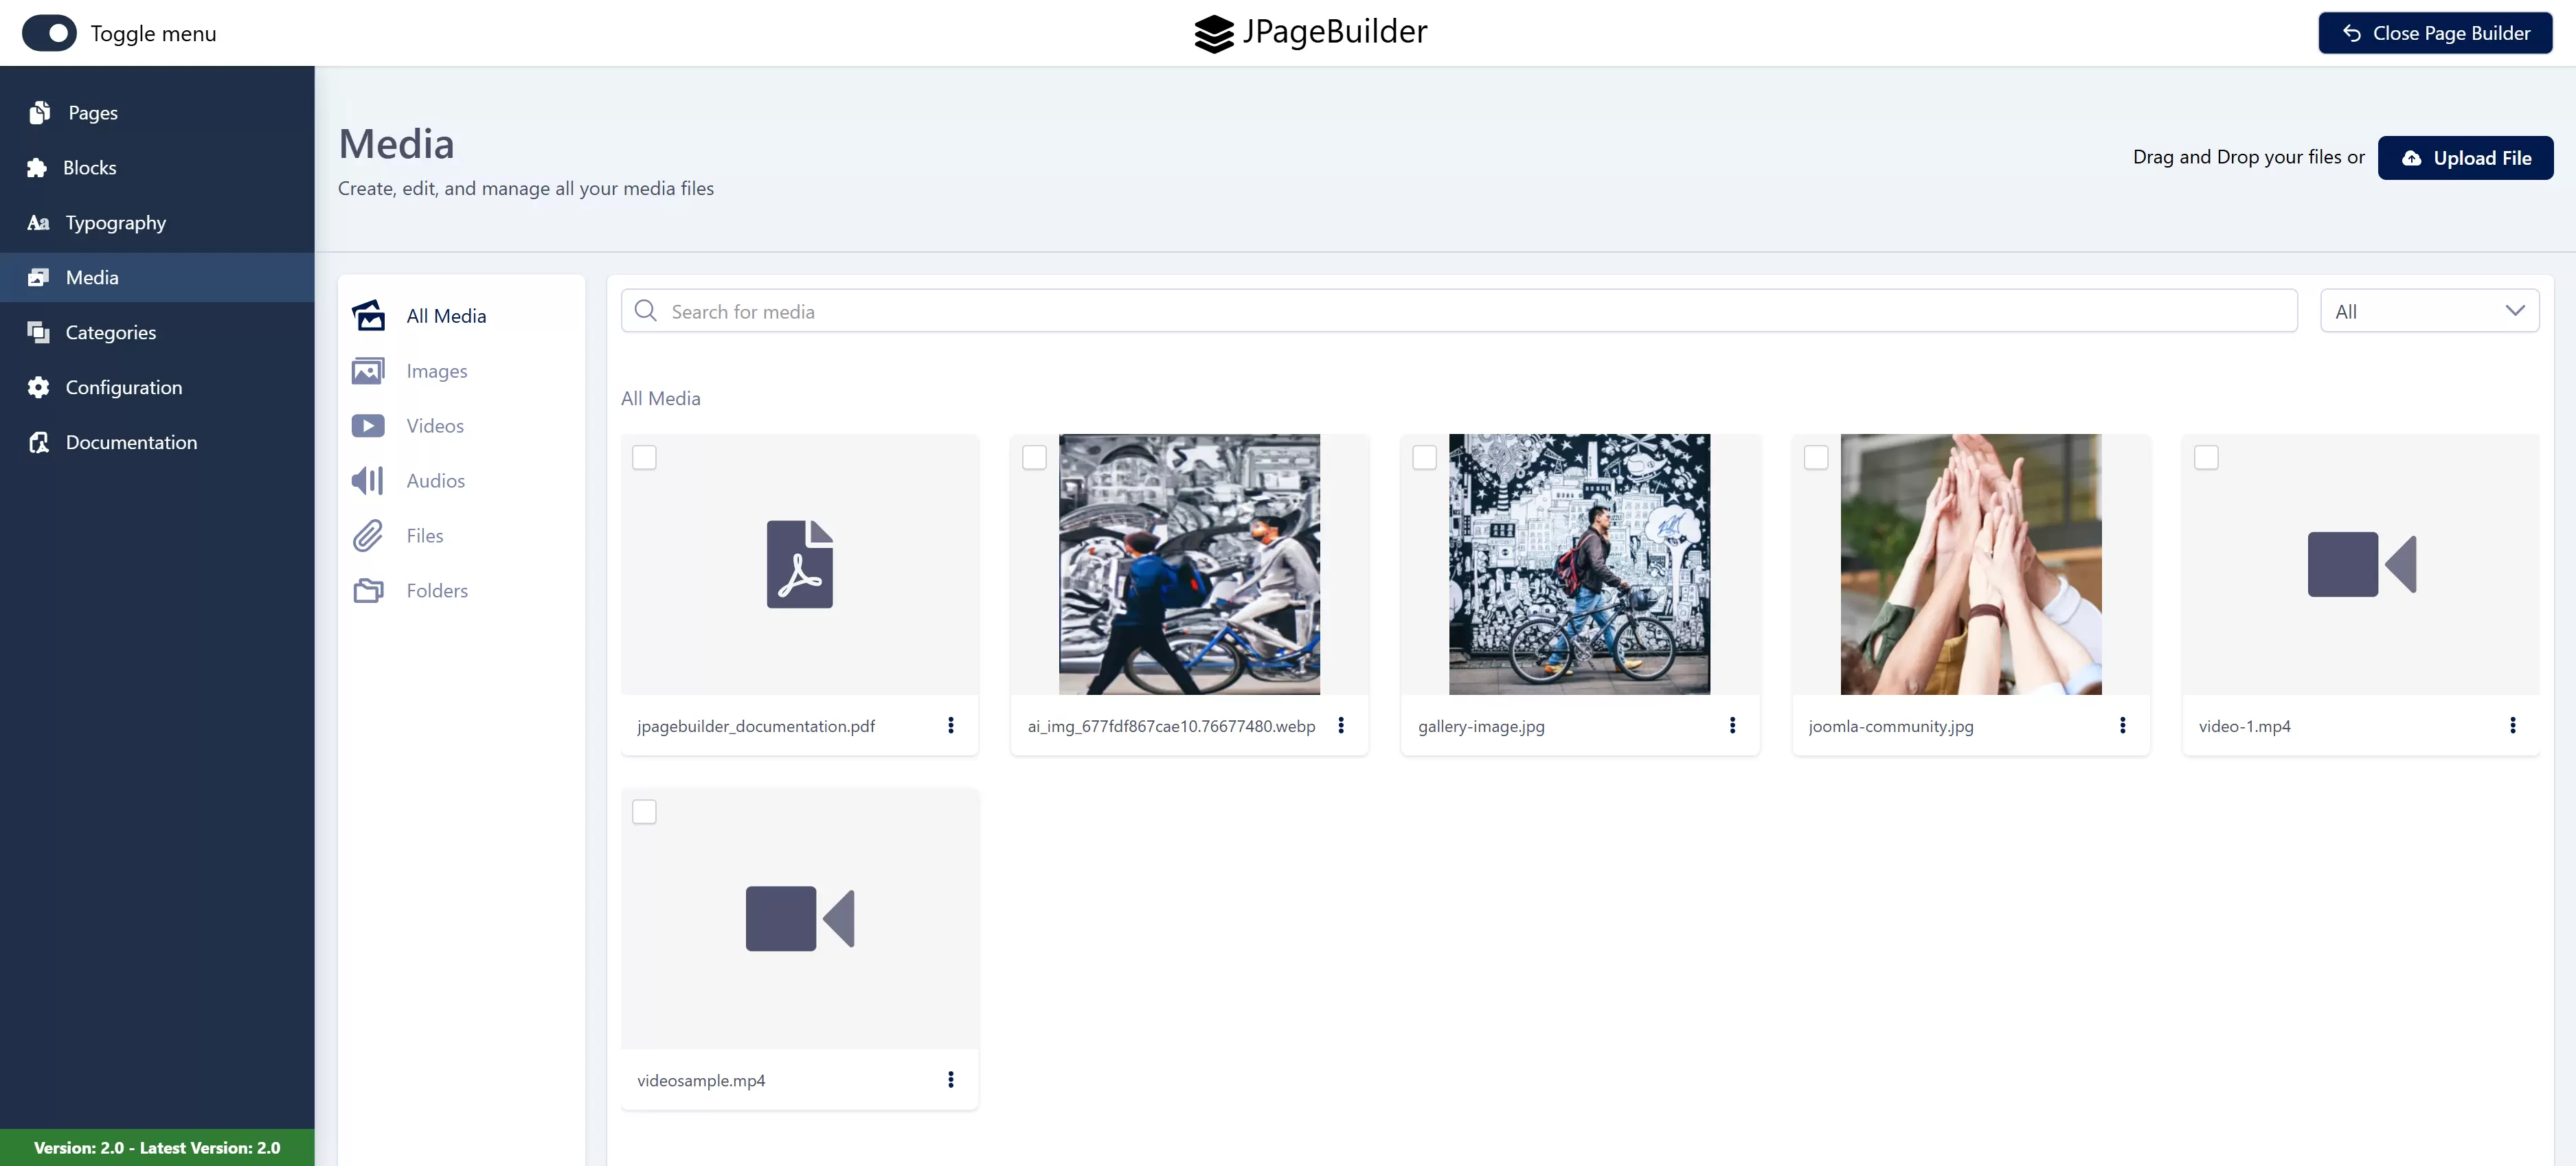The height and width of the screenshot is (1166, 2576).
Task: Show Folders label
Action: (x=437, y=591)
